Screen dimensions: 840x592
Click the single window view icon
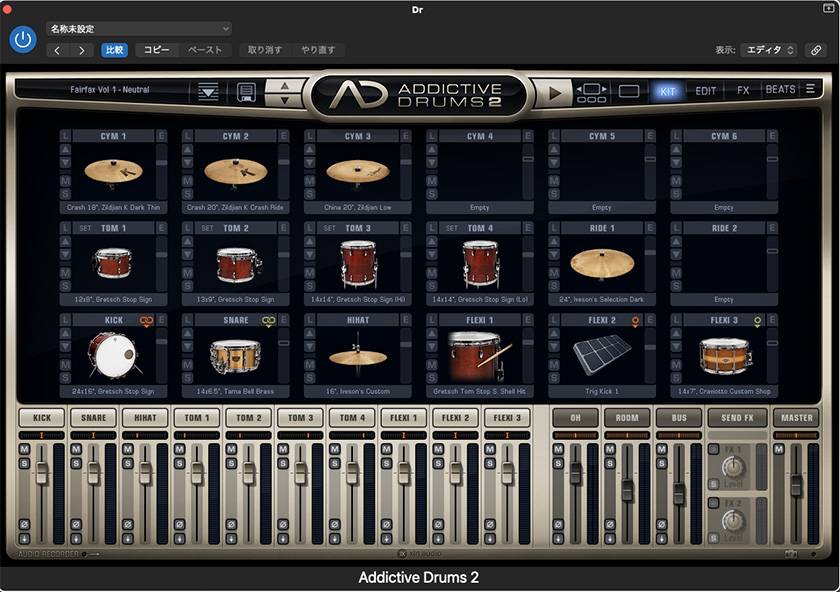coord(629,91)
